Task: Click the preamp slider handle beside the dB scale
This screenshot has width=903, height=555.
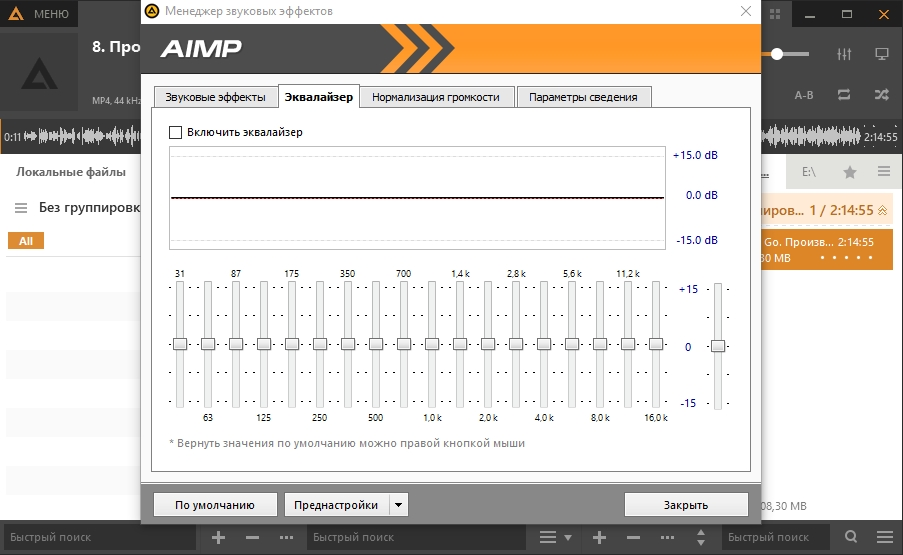Action: [718, 345]
